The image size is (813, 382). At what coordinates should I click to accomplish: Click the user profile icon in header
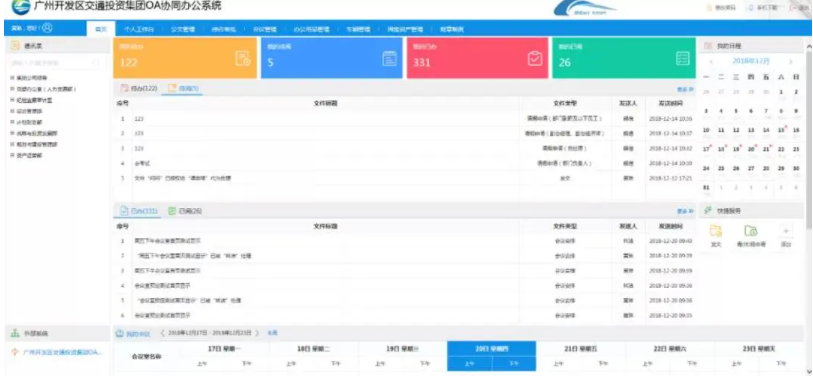point(47,27)
